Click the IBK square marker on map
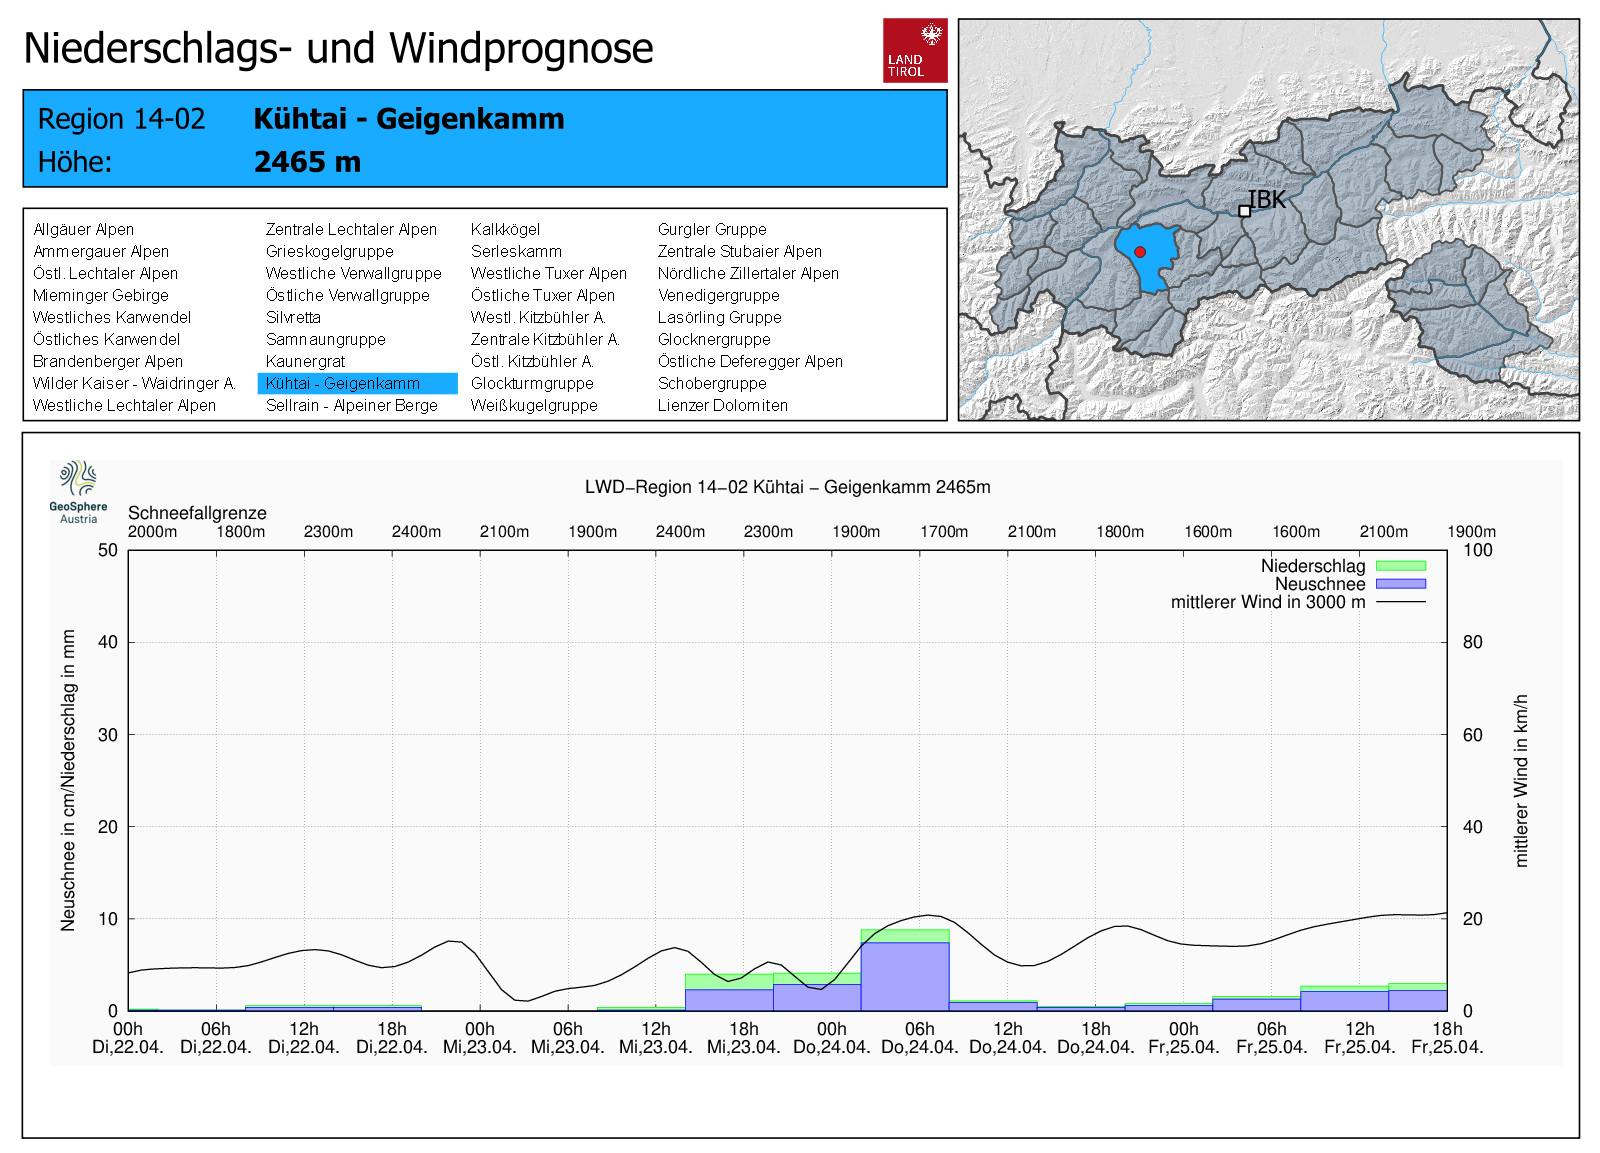This screenshot has height=1153, width=1600. click(x=1244, y=211)
